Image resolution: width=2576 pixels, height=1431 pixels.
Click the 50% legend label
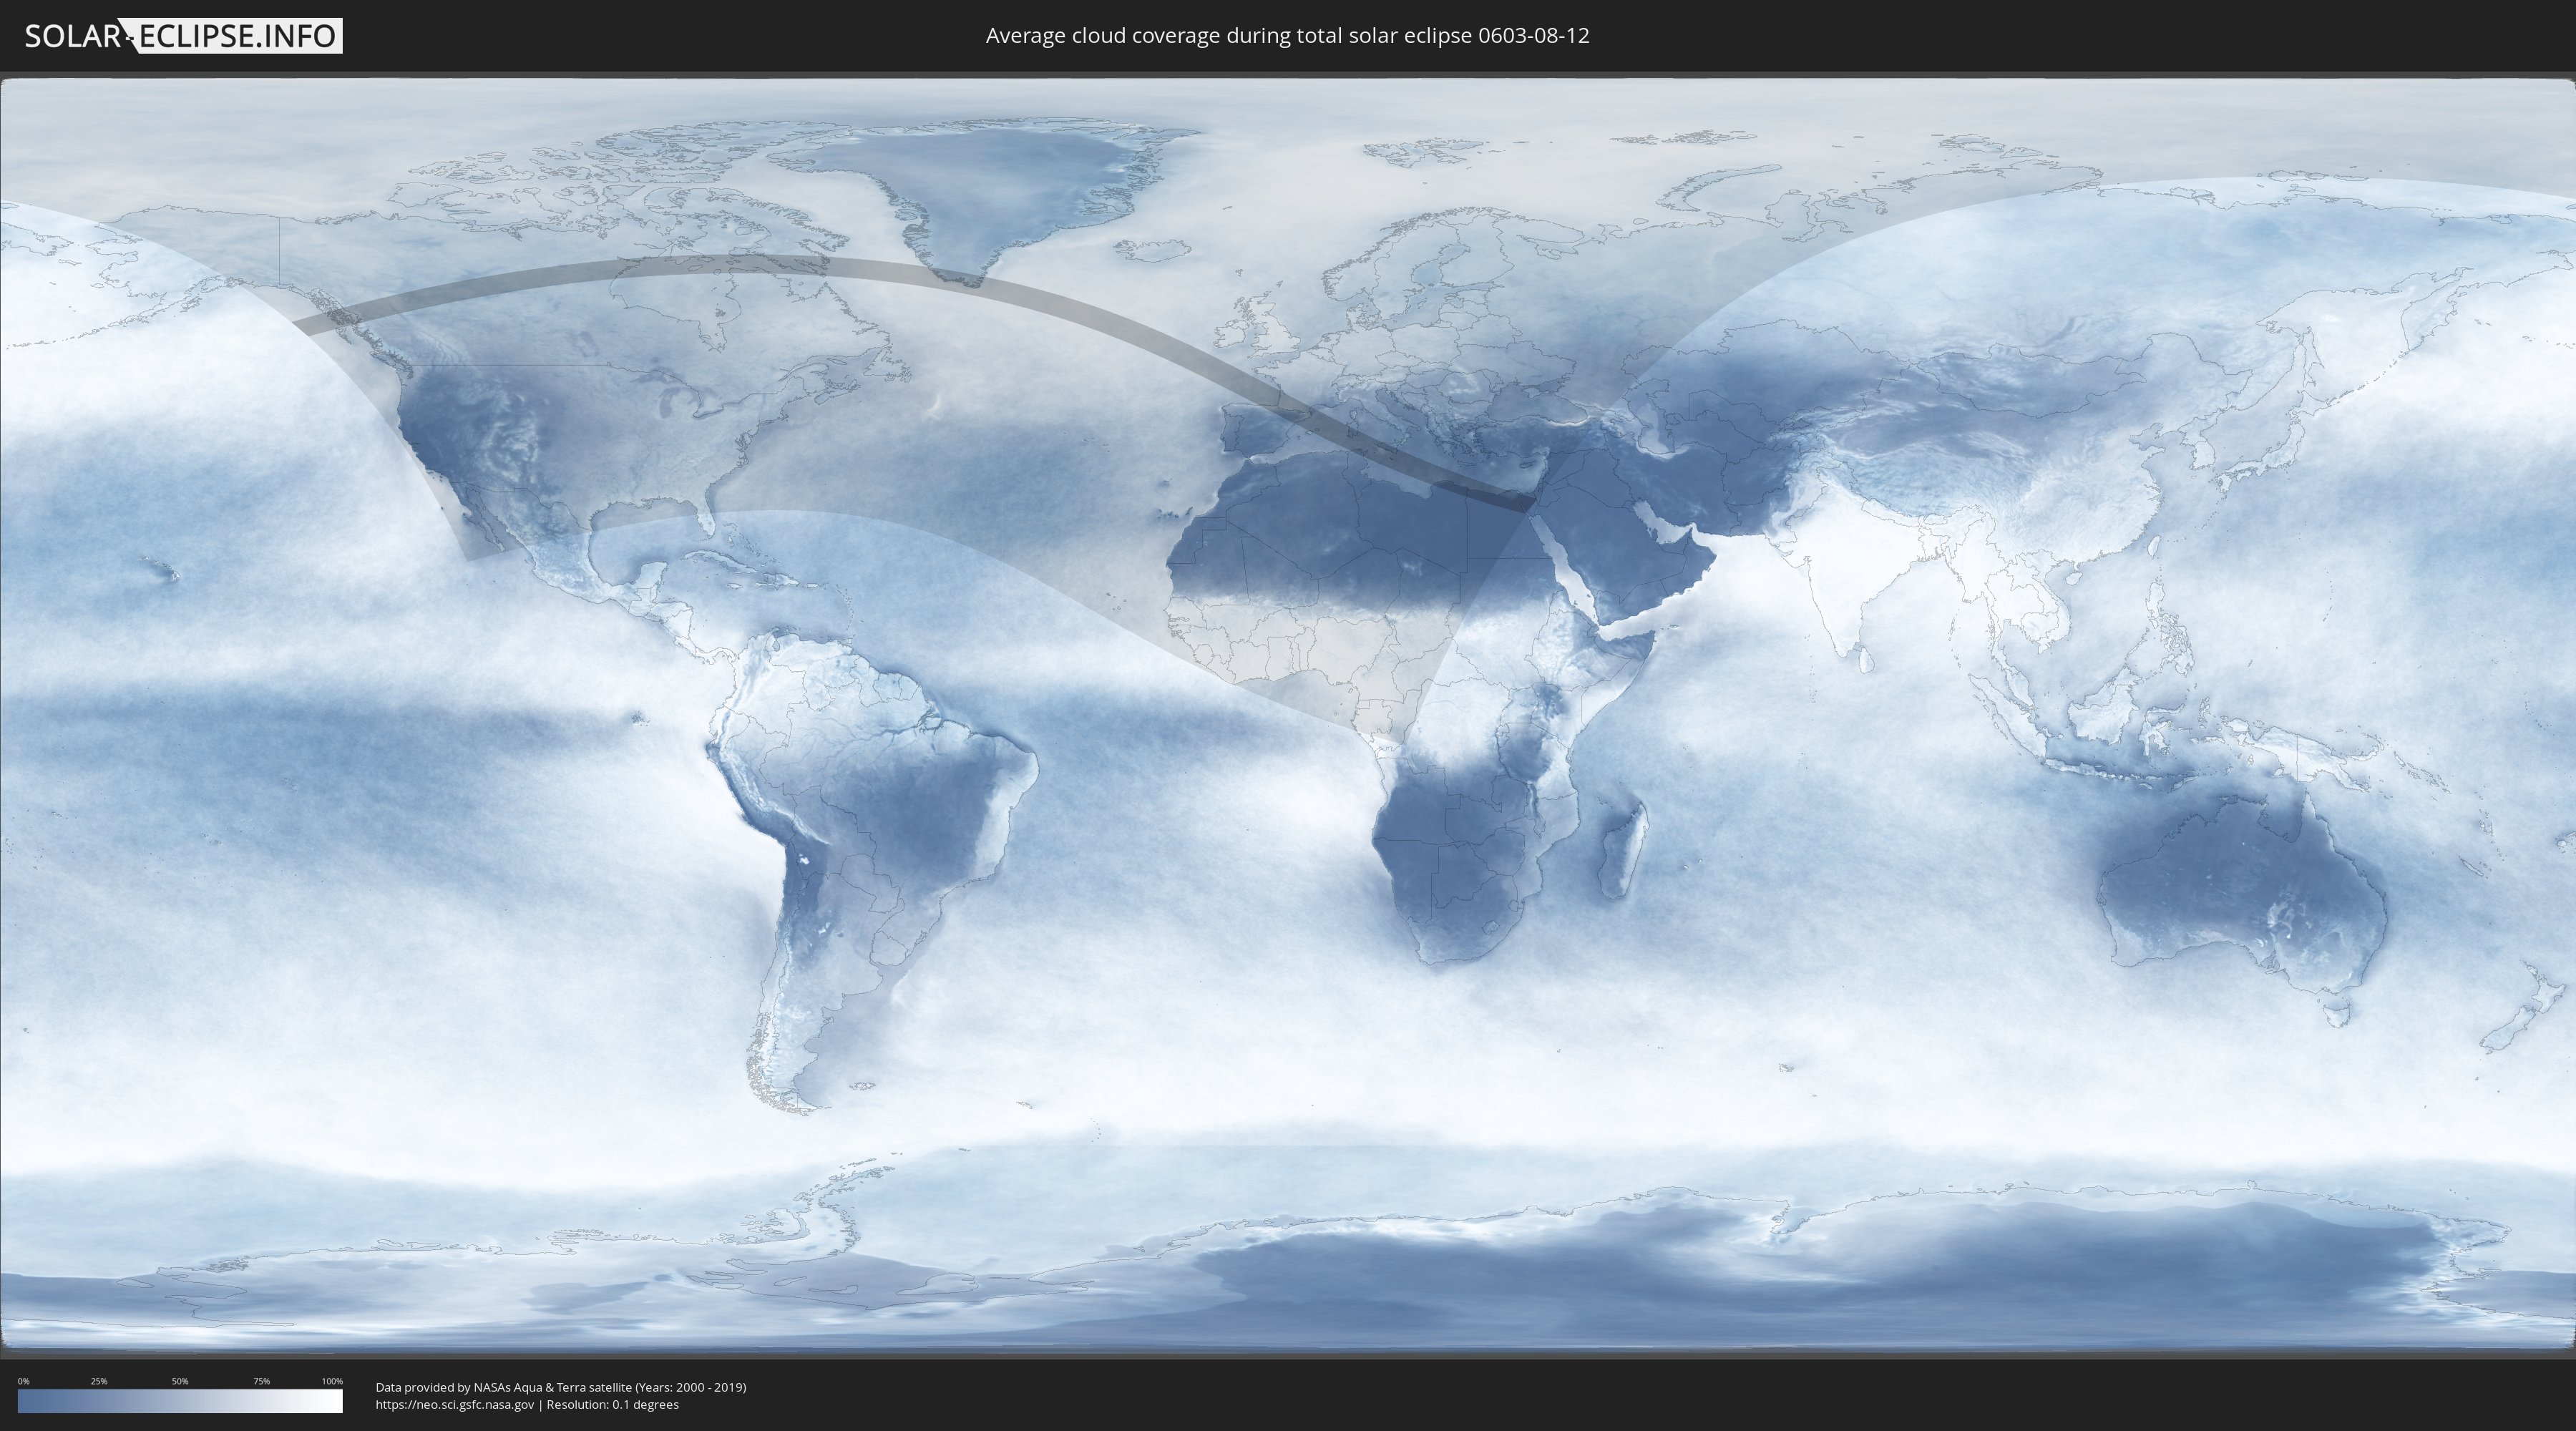click(180, 1381)
